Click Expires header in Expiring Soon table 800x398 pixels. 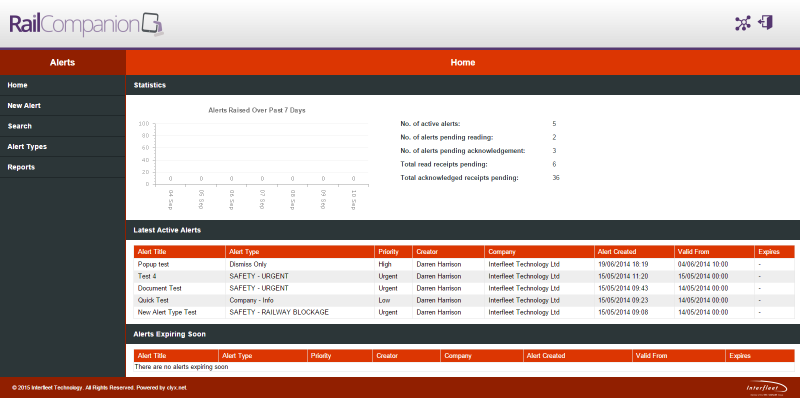tap(760, 356)
